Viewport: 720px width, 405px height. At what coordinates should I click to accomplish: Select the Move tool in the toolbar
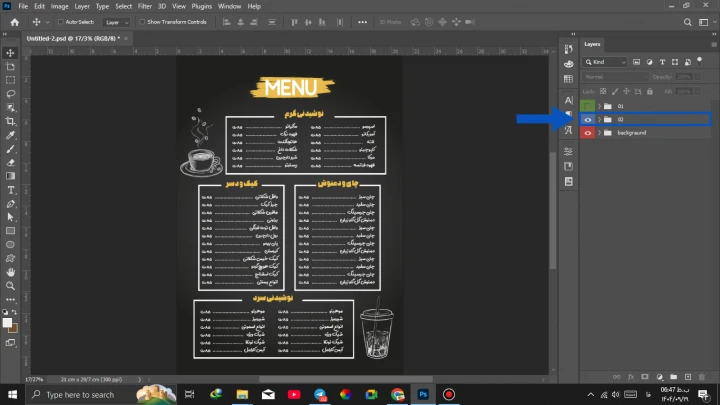(10, 52)
